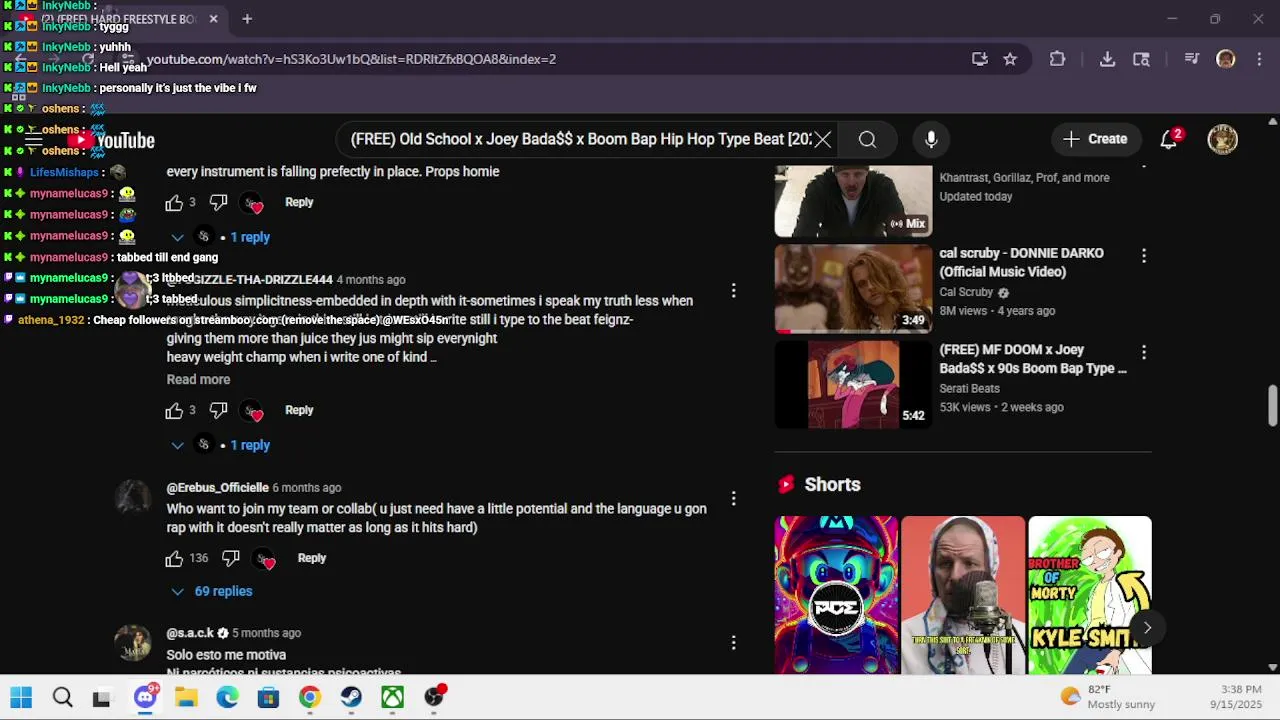Open options menu for @s.a.c.k comment
This screenshot has height=720, width=1280.
tap(733, 643)
